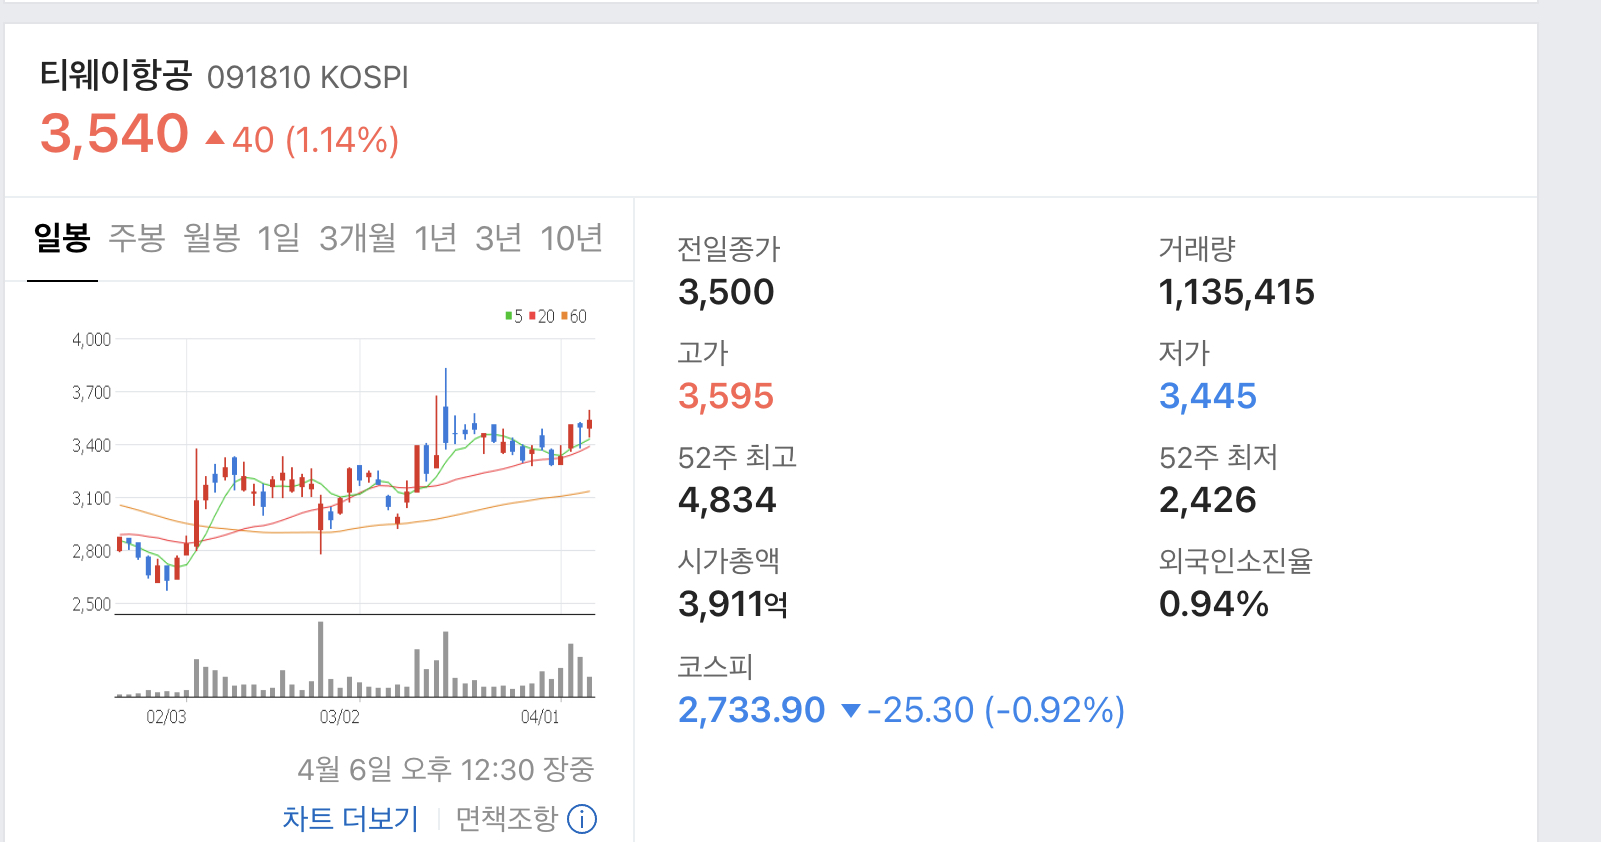Screen dimensions: 1601x842
Task: Click the 저가 value 3,445
Action: pyautogui.click(x=1208, y=396)
